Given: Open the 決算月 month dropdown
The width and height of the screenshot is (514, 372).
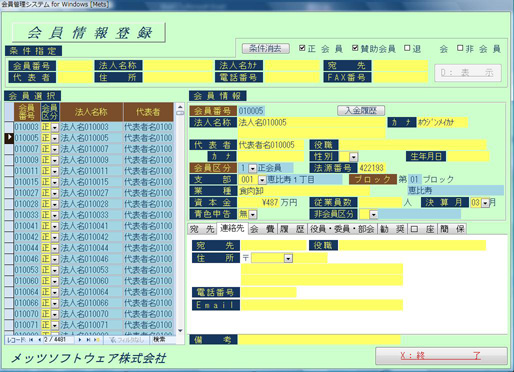Looking at the screenshot, I should (x=485, y=203).
